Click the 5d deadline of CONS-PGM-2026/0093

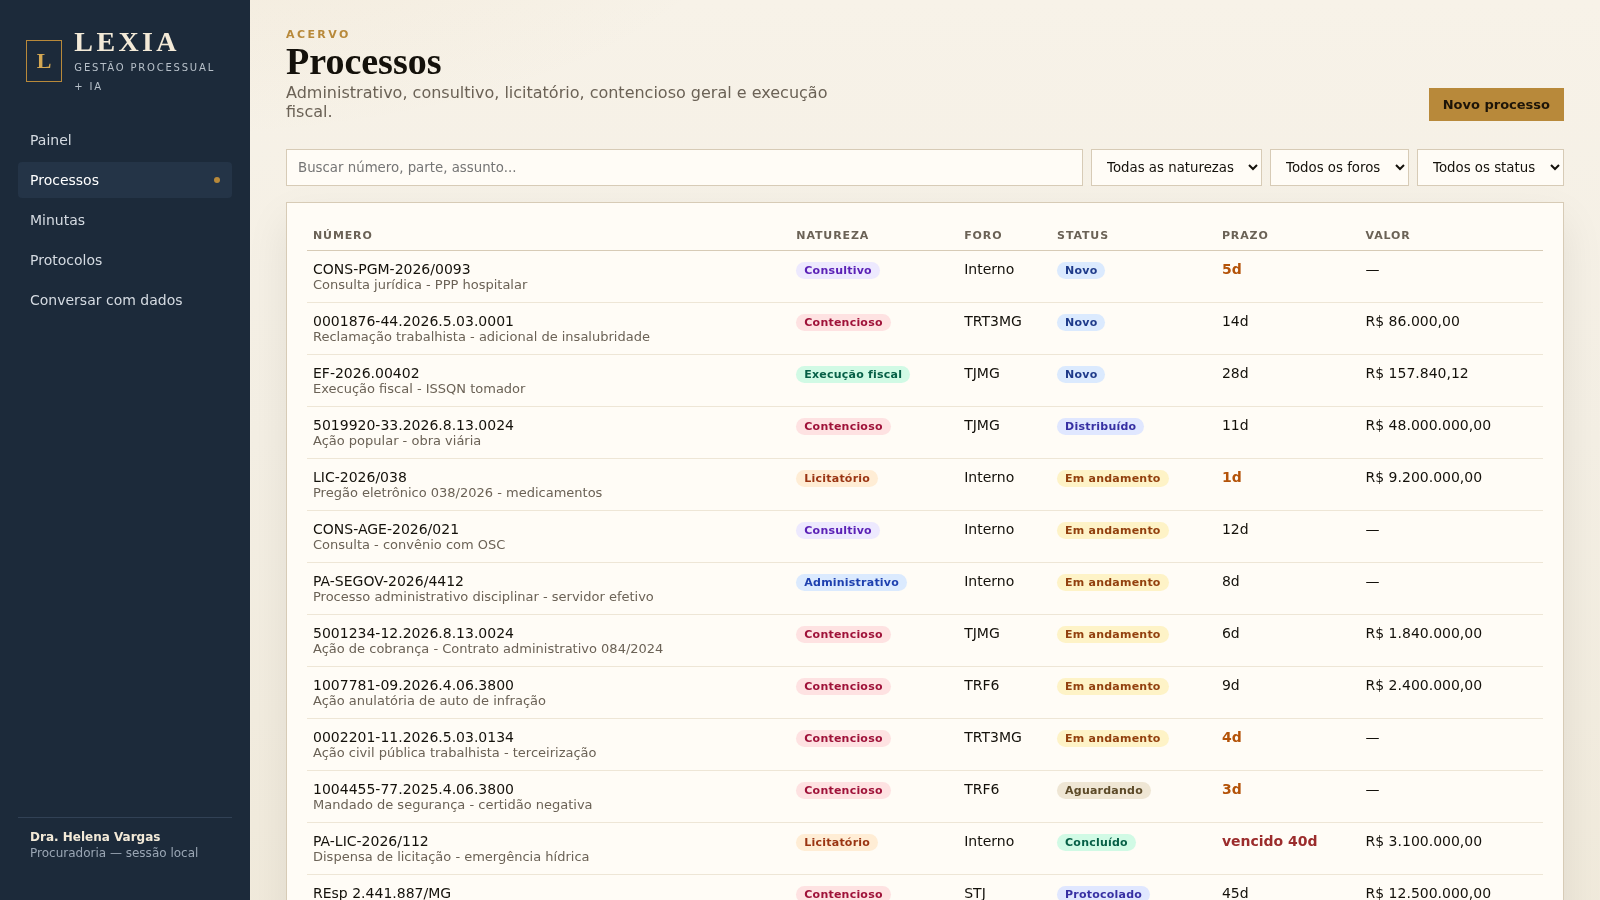coord(1232,269)
